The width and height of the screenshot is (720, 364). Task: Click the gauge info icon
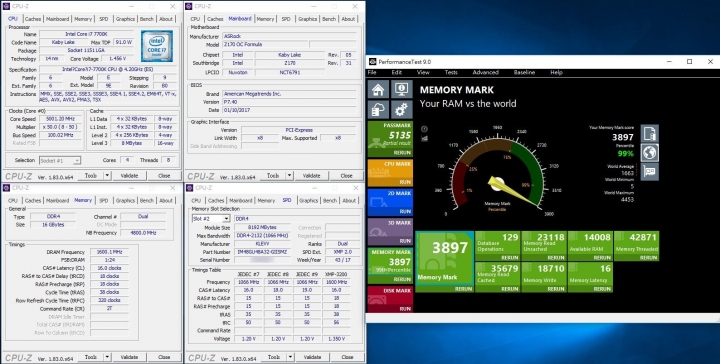pos(424,129)
